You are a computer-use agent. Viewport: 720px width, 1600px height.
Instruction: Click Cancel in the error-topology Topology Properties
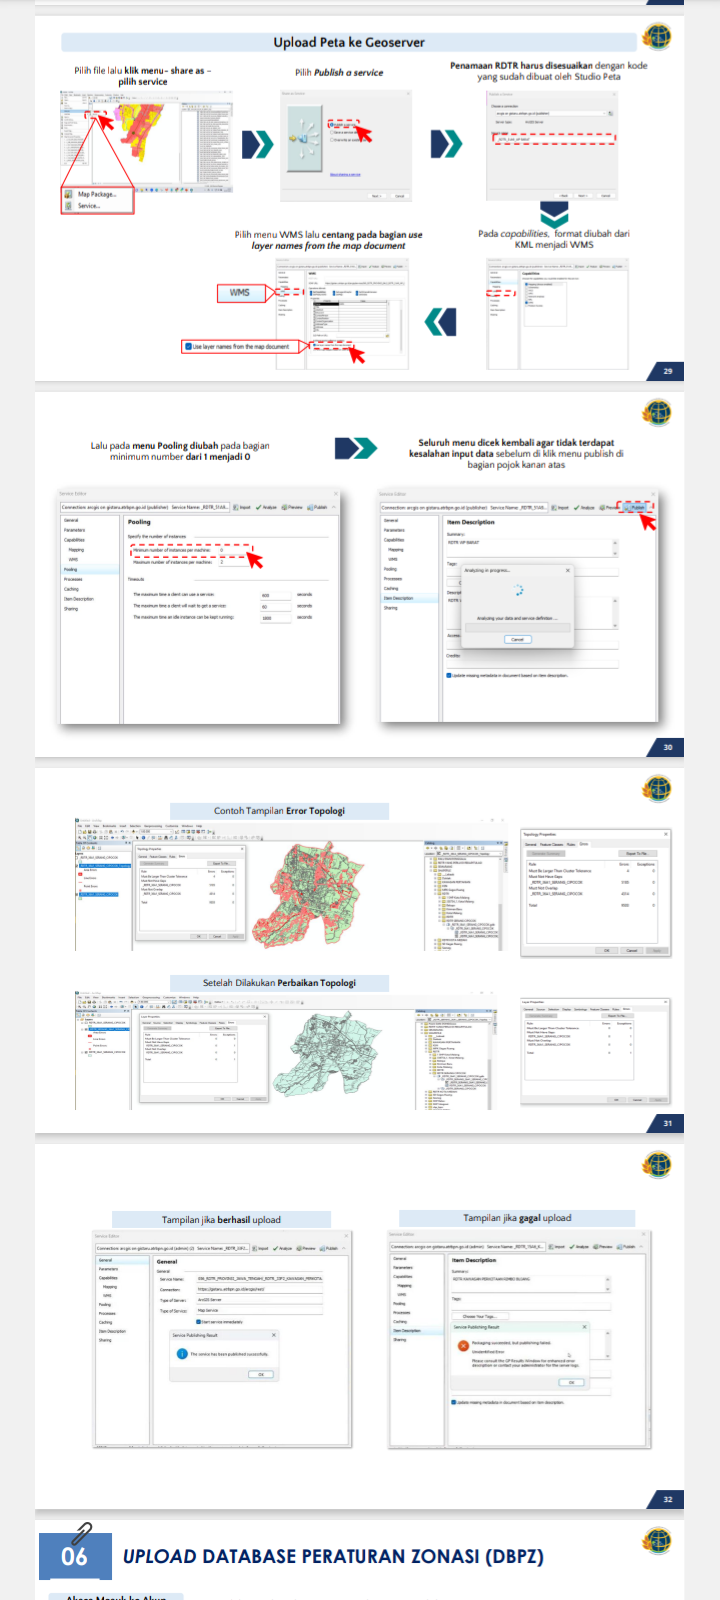click(x=632, y=950)
